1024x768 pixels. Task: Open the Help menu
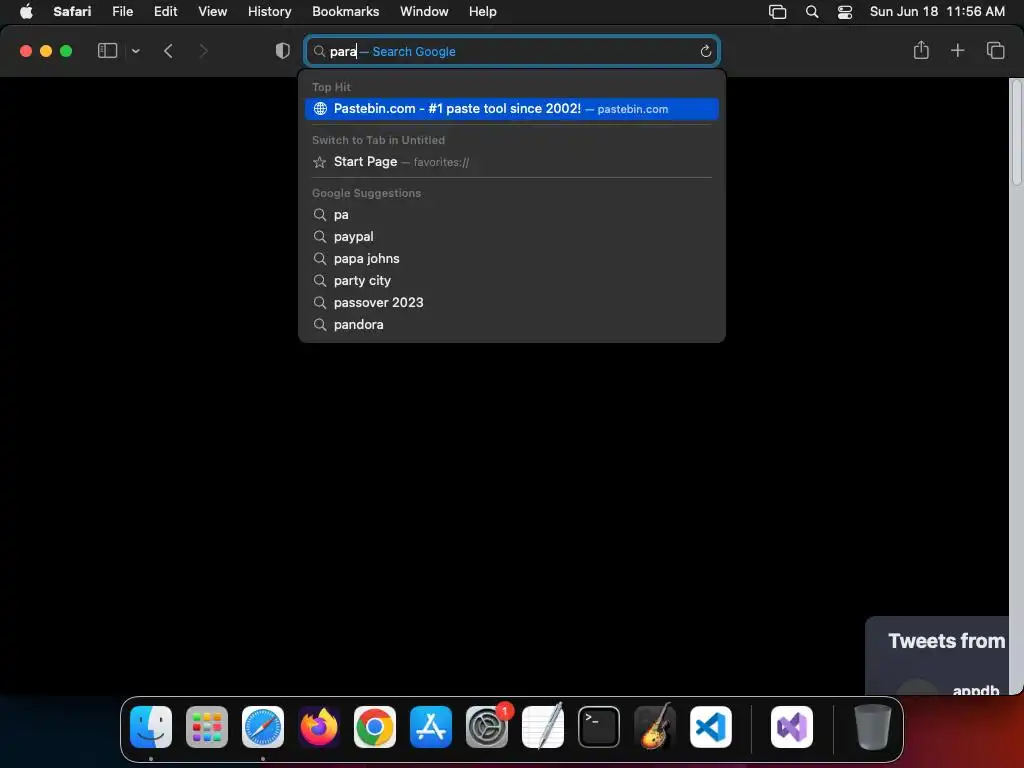coord(483,12)
